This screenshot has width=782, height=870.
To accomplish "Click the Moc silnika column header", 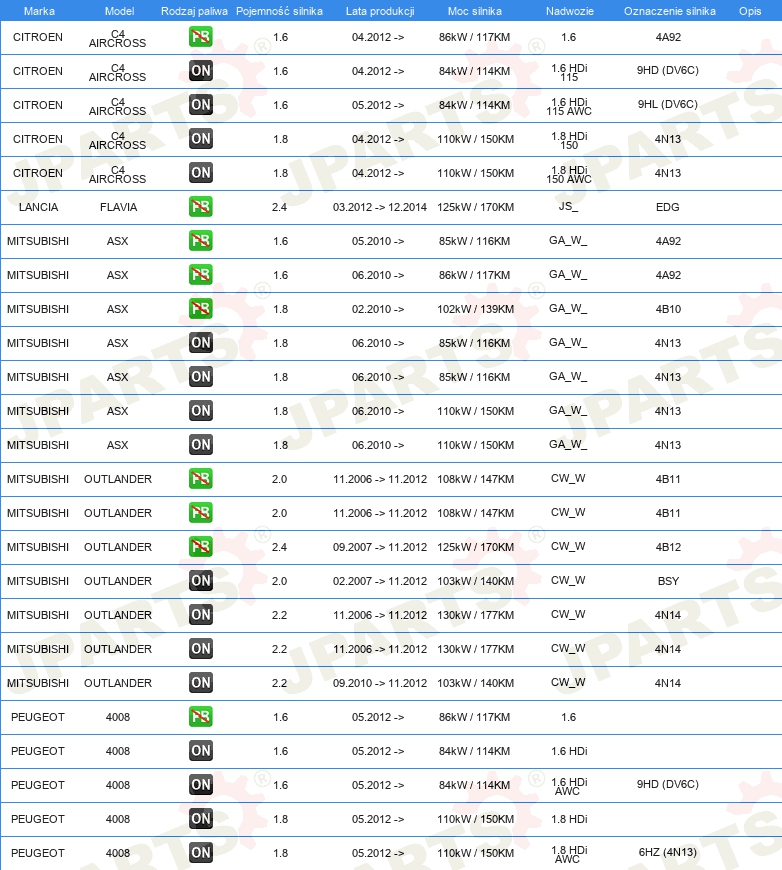I will [475, 11].
